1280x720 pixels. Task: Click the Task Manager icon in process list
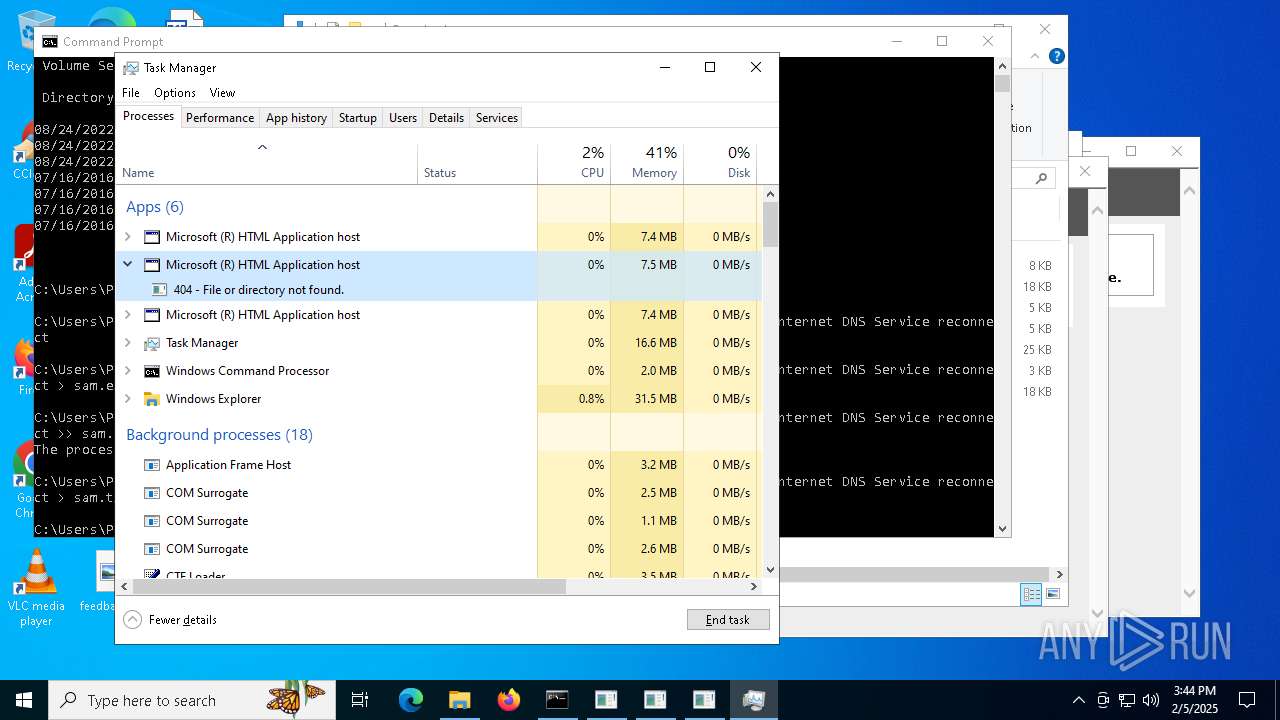[152, 343]
